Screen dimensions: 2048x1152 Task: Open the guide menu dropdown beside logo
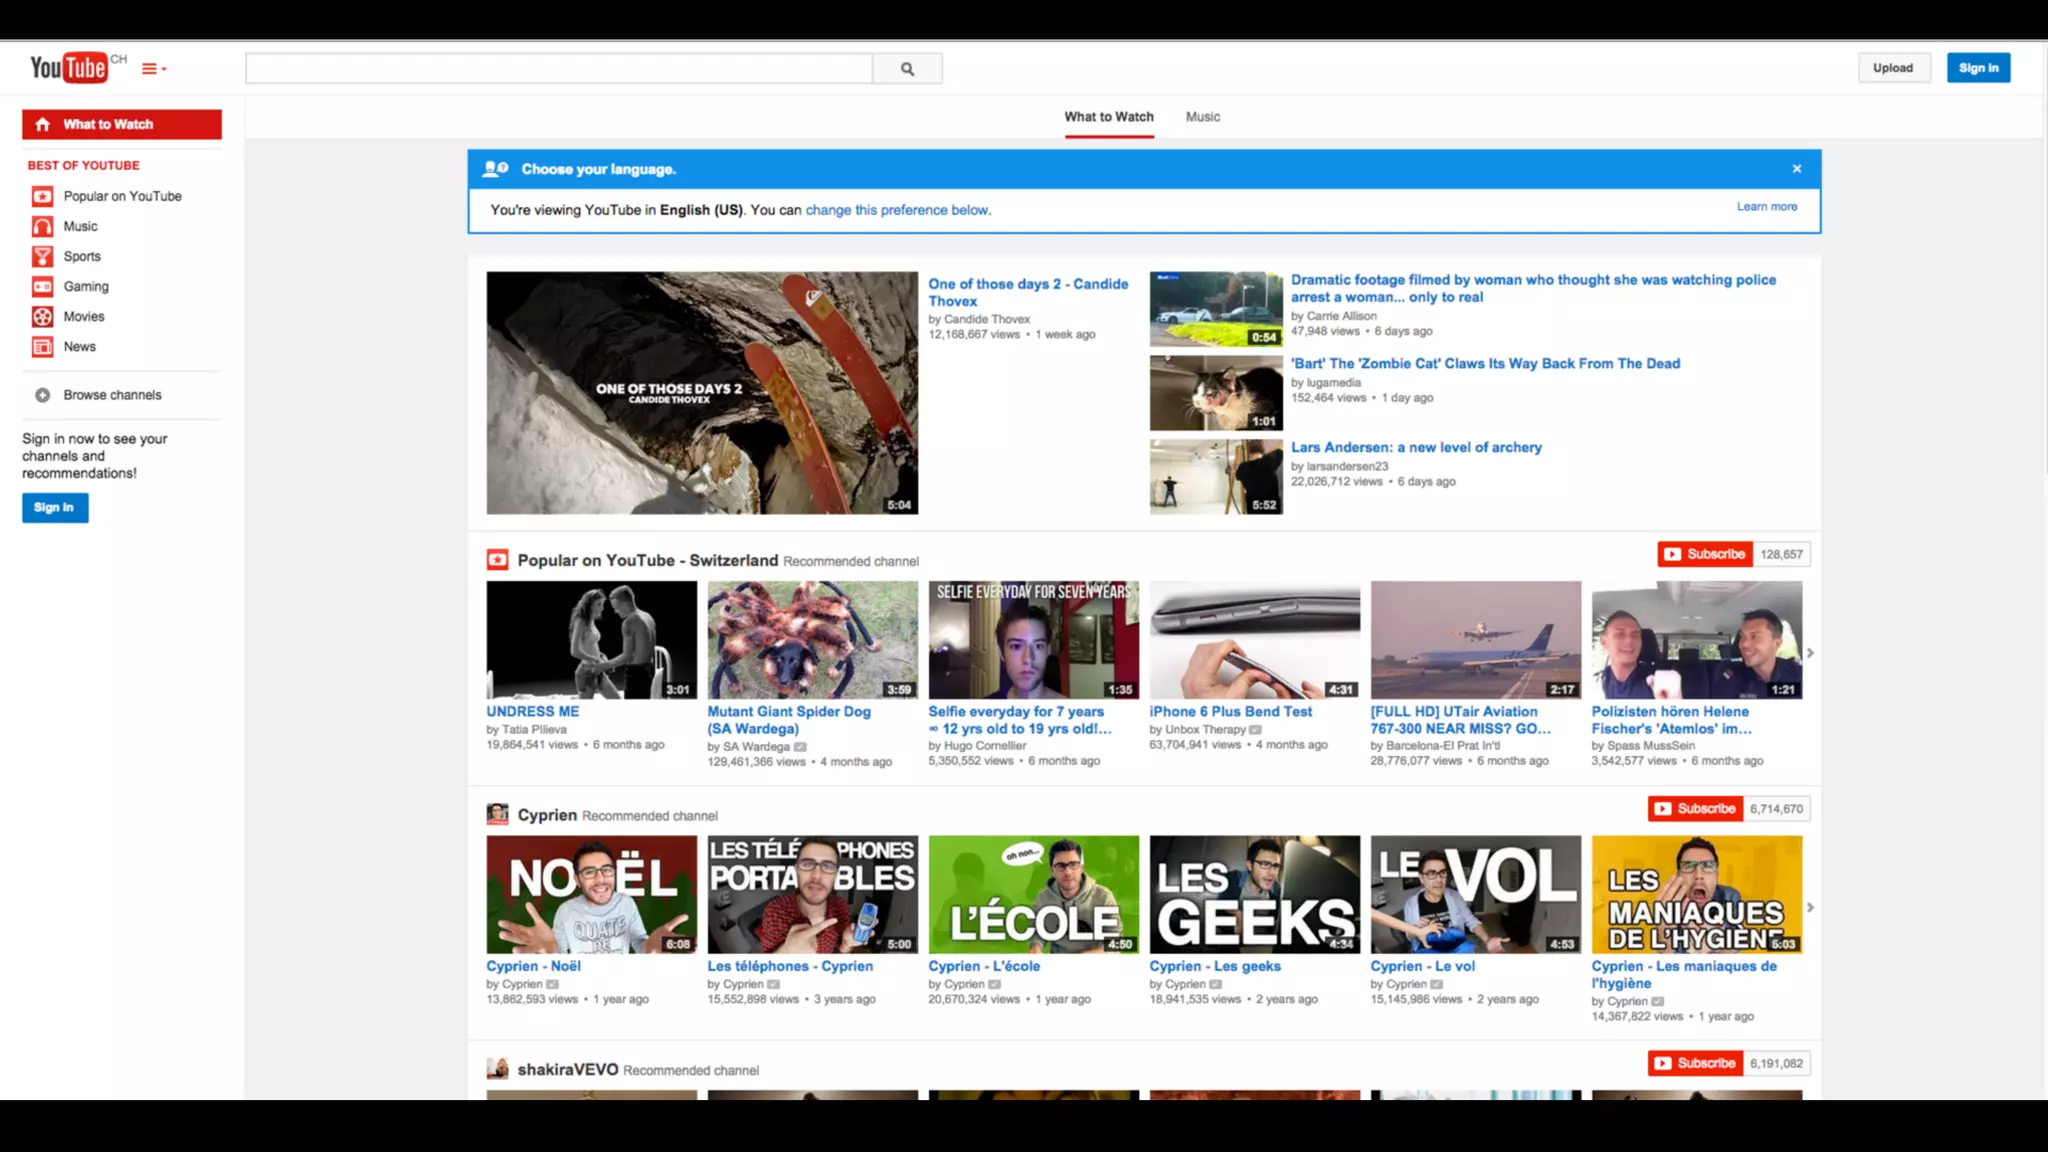coord(153,69)
